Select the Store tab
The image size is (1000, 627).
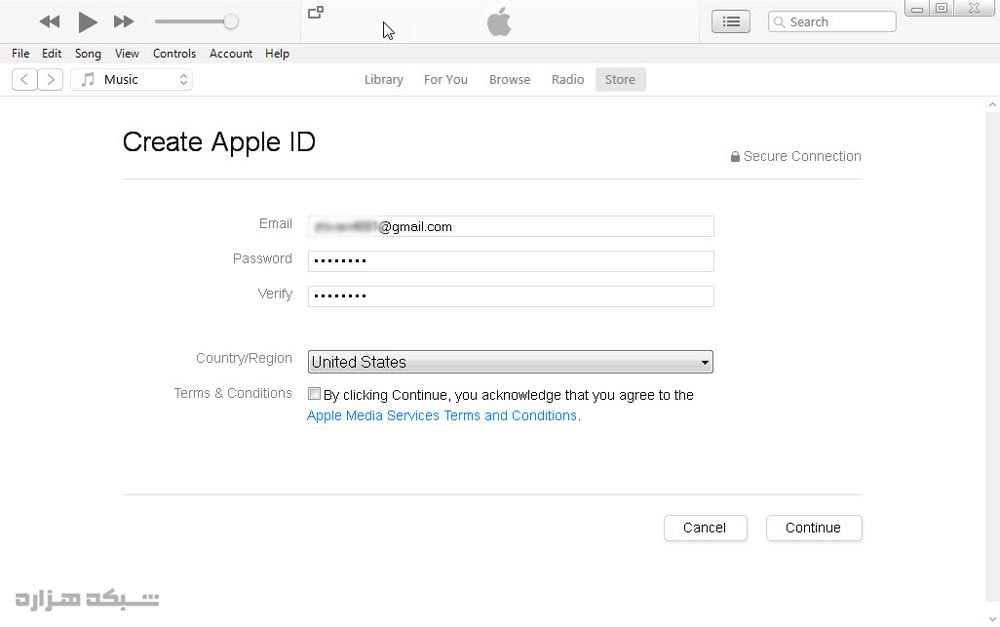[x=620, y=80]
